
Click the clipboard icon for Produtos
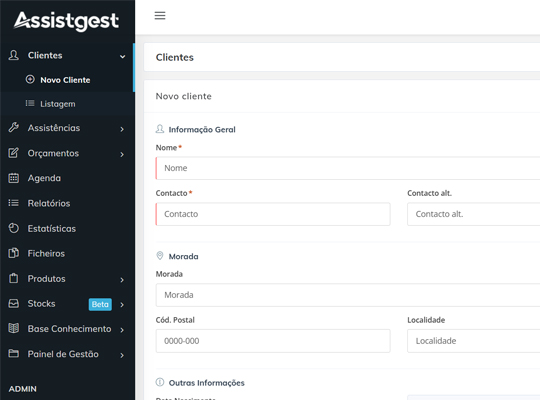point(13,278)
